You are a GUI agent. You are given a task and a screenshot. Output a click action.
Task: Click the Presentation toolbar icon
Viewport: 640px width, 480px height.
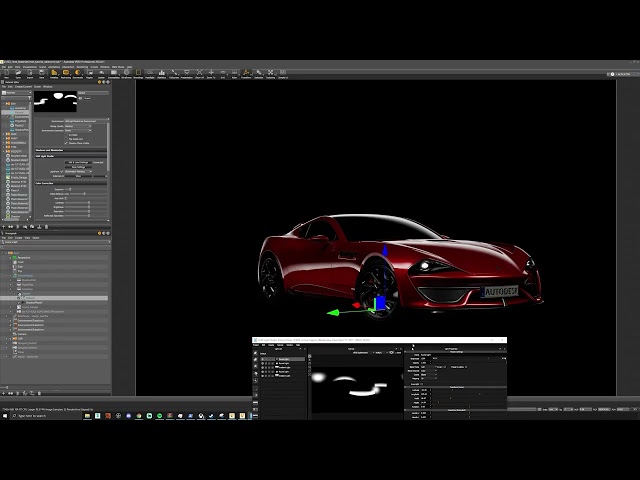[187, 73]
